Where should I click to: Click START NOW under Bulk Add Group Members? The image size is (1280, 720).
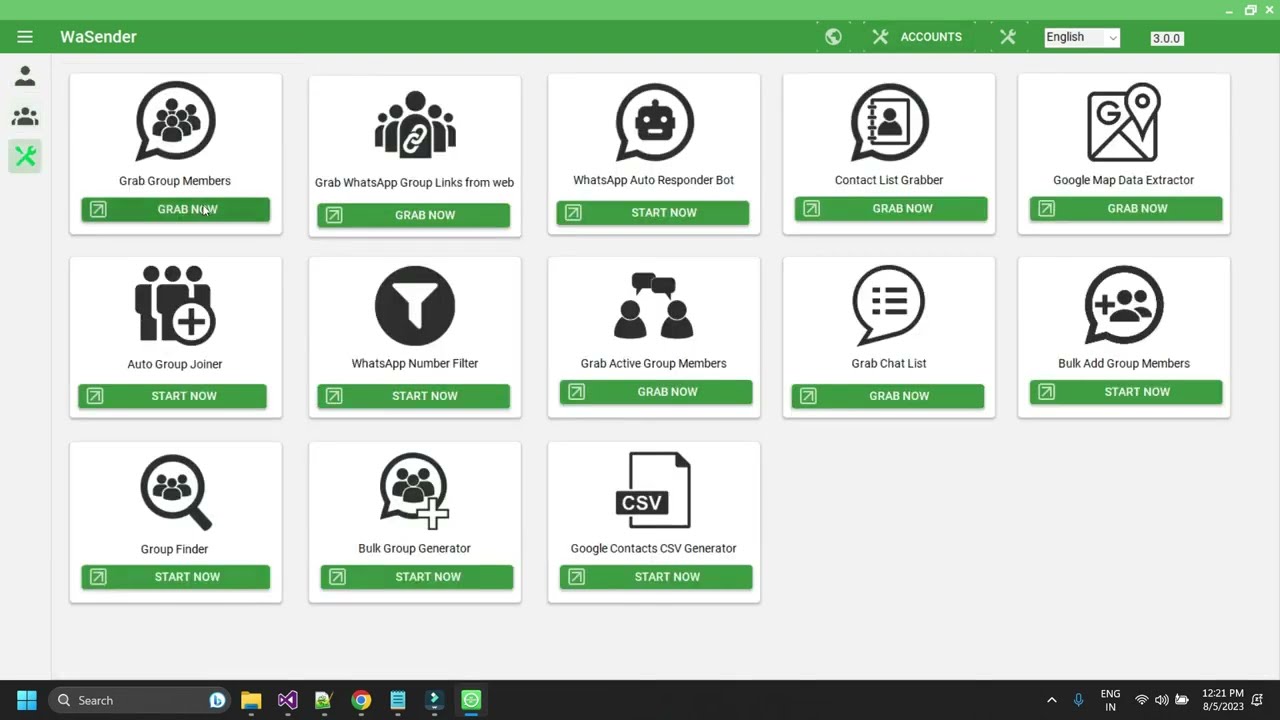[1126, 392]
